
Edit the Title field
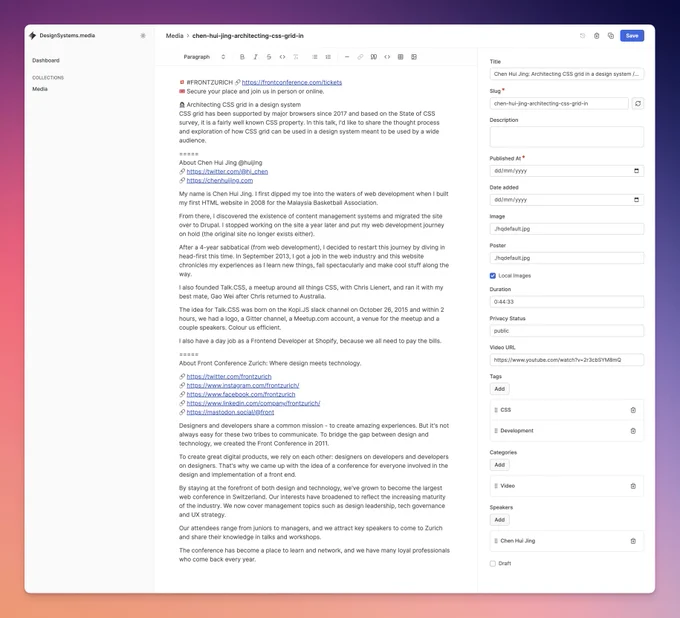[567, 74]
